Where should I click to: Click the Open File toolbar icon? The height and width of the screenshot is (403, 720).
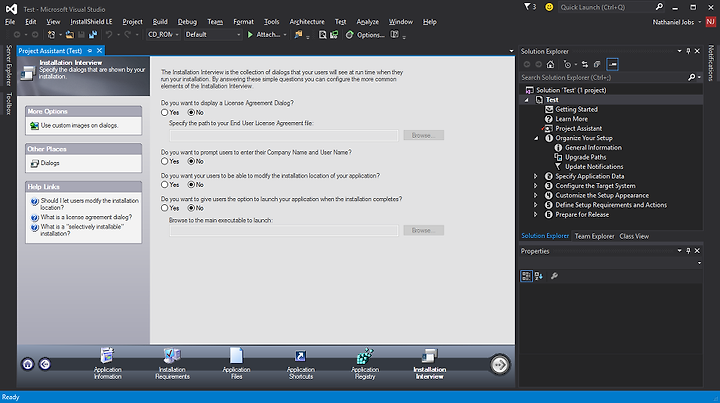[69, 34]
